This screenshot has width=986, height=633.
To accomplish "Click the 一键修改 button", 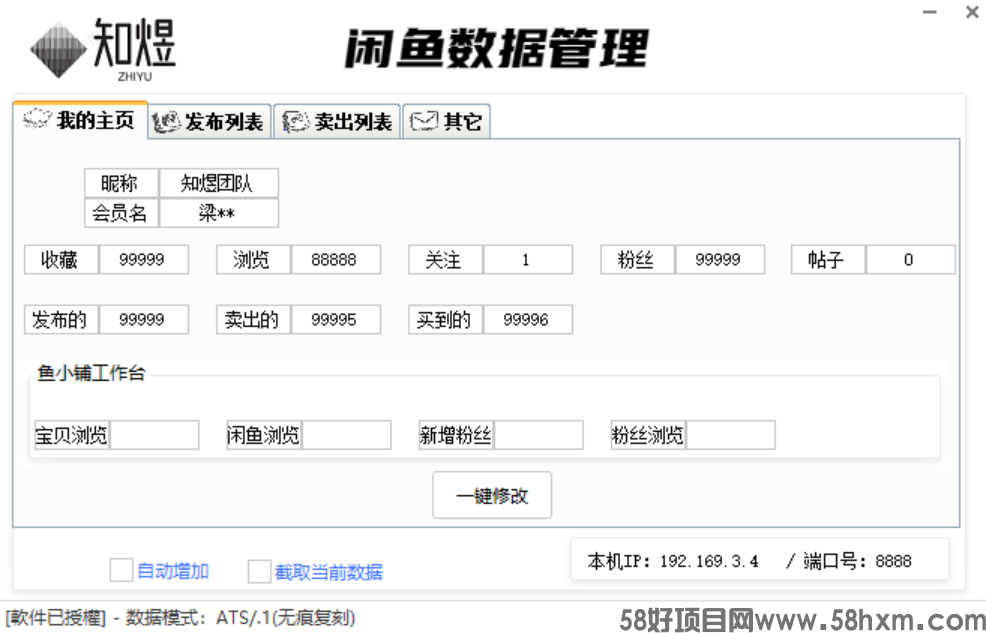I will (x=492, y=495).
